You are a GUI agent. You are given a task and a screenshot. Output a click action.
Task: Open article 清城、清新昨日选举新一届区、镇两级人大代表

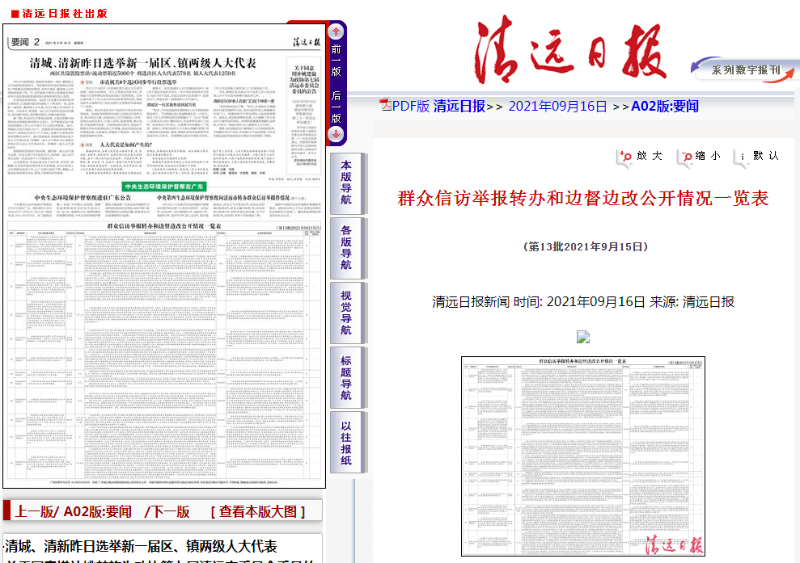[141, 546]
